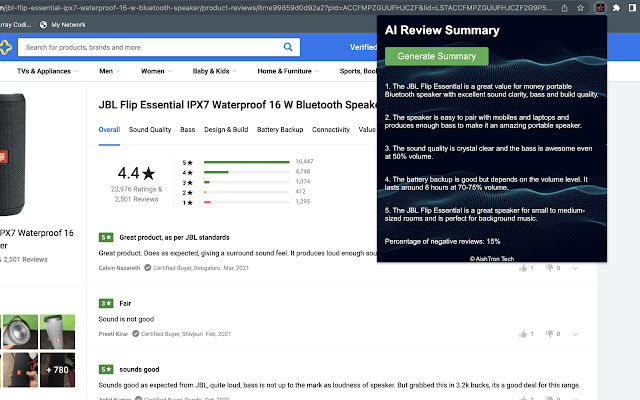Screen dimensions: 640x400
Task: Switch to the Bass tab
Action: [x=187, y=129]
